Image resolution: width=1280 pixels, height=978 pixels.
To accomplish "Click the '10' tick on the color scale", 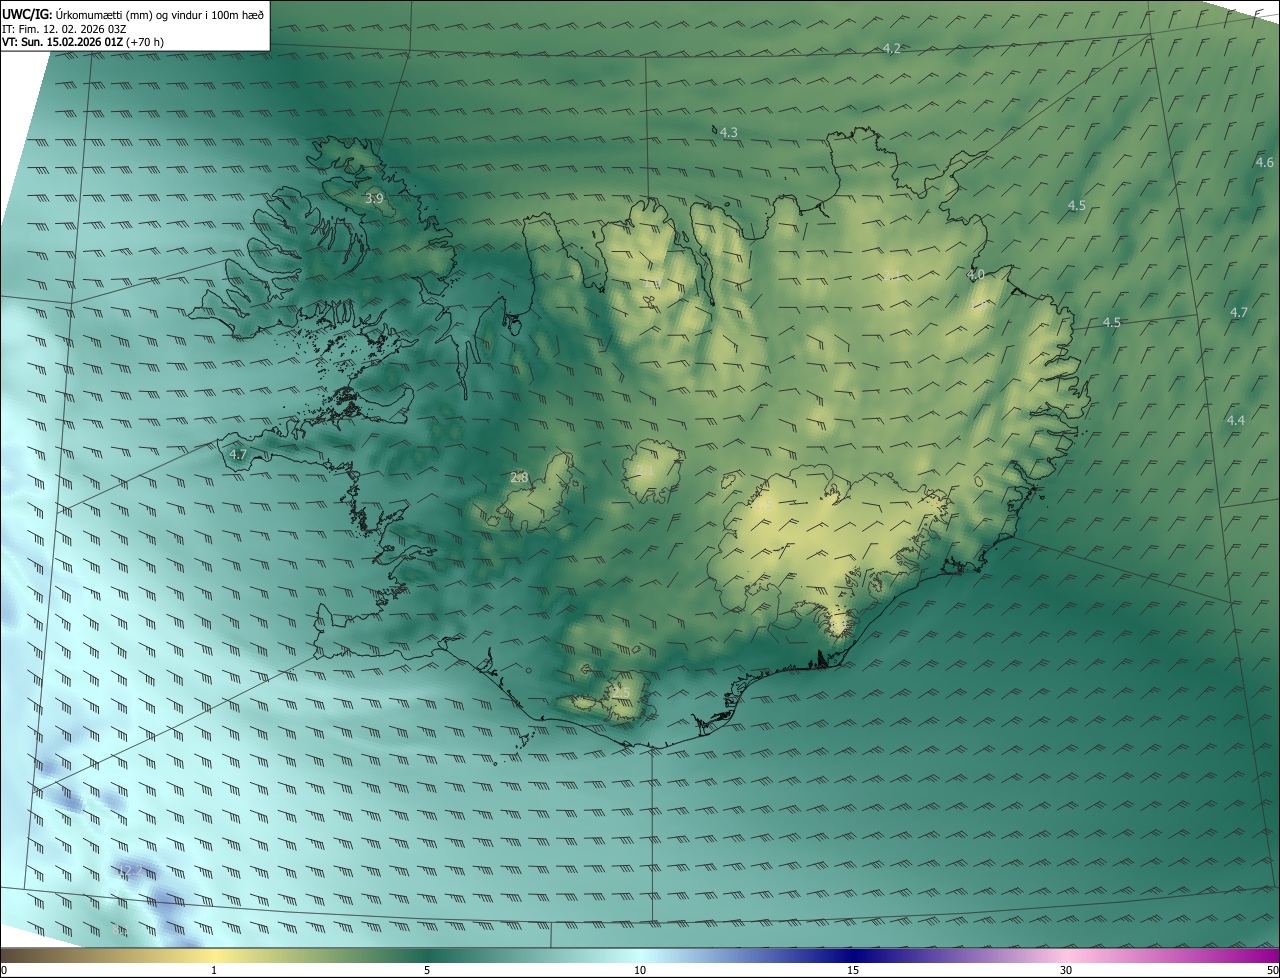I will click(x=640, y=970).
